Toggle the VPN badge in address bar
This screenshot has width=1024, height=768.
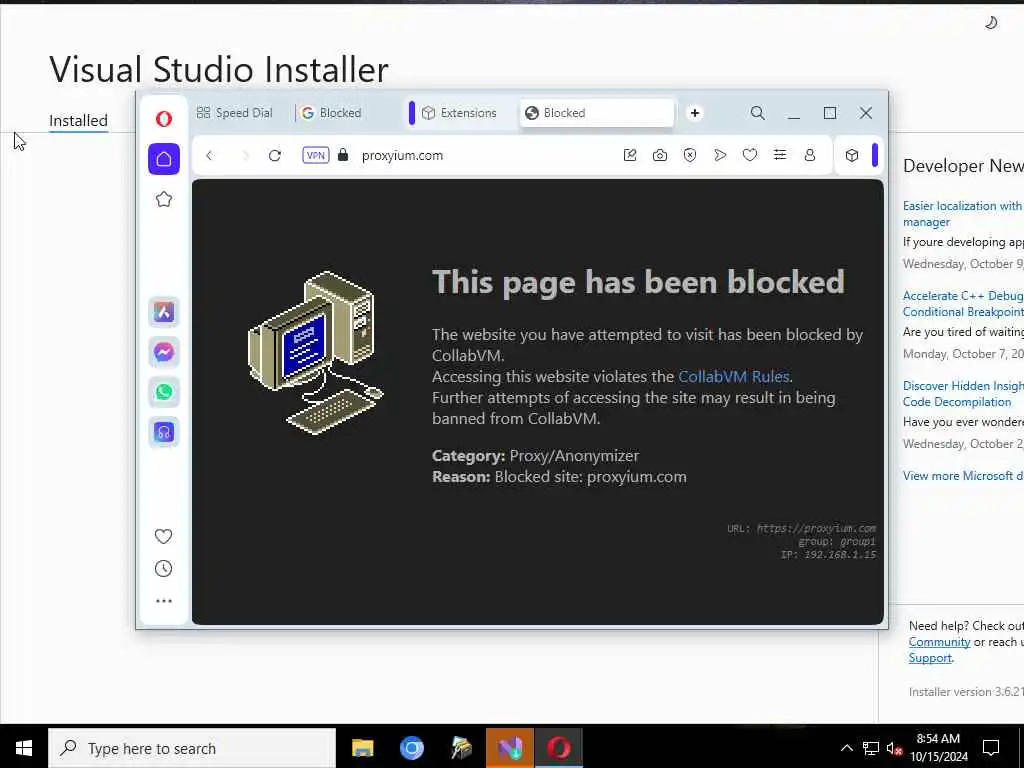pyautogui.click(x=315, y=155)
